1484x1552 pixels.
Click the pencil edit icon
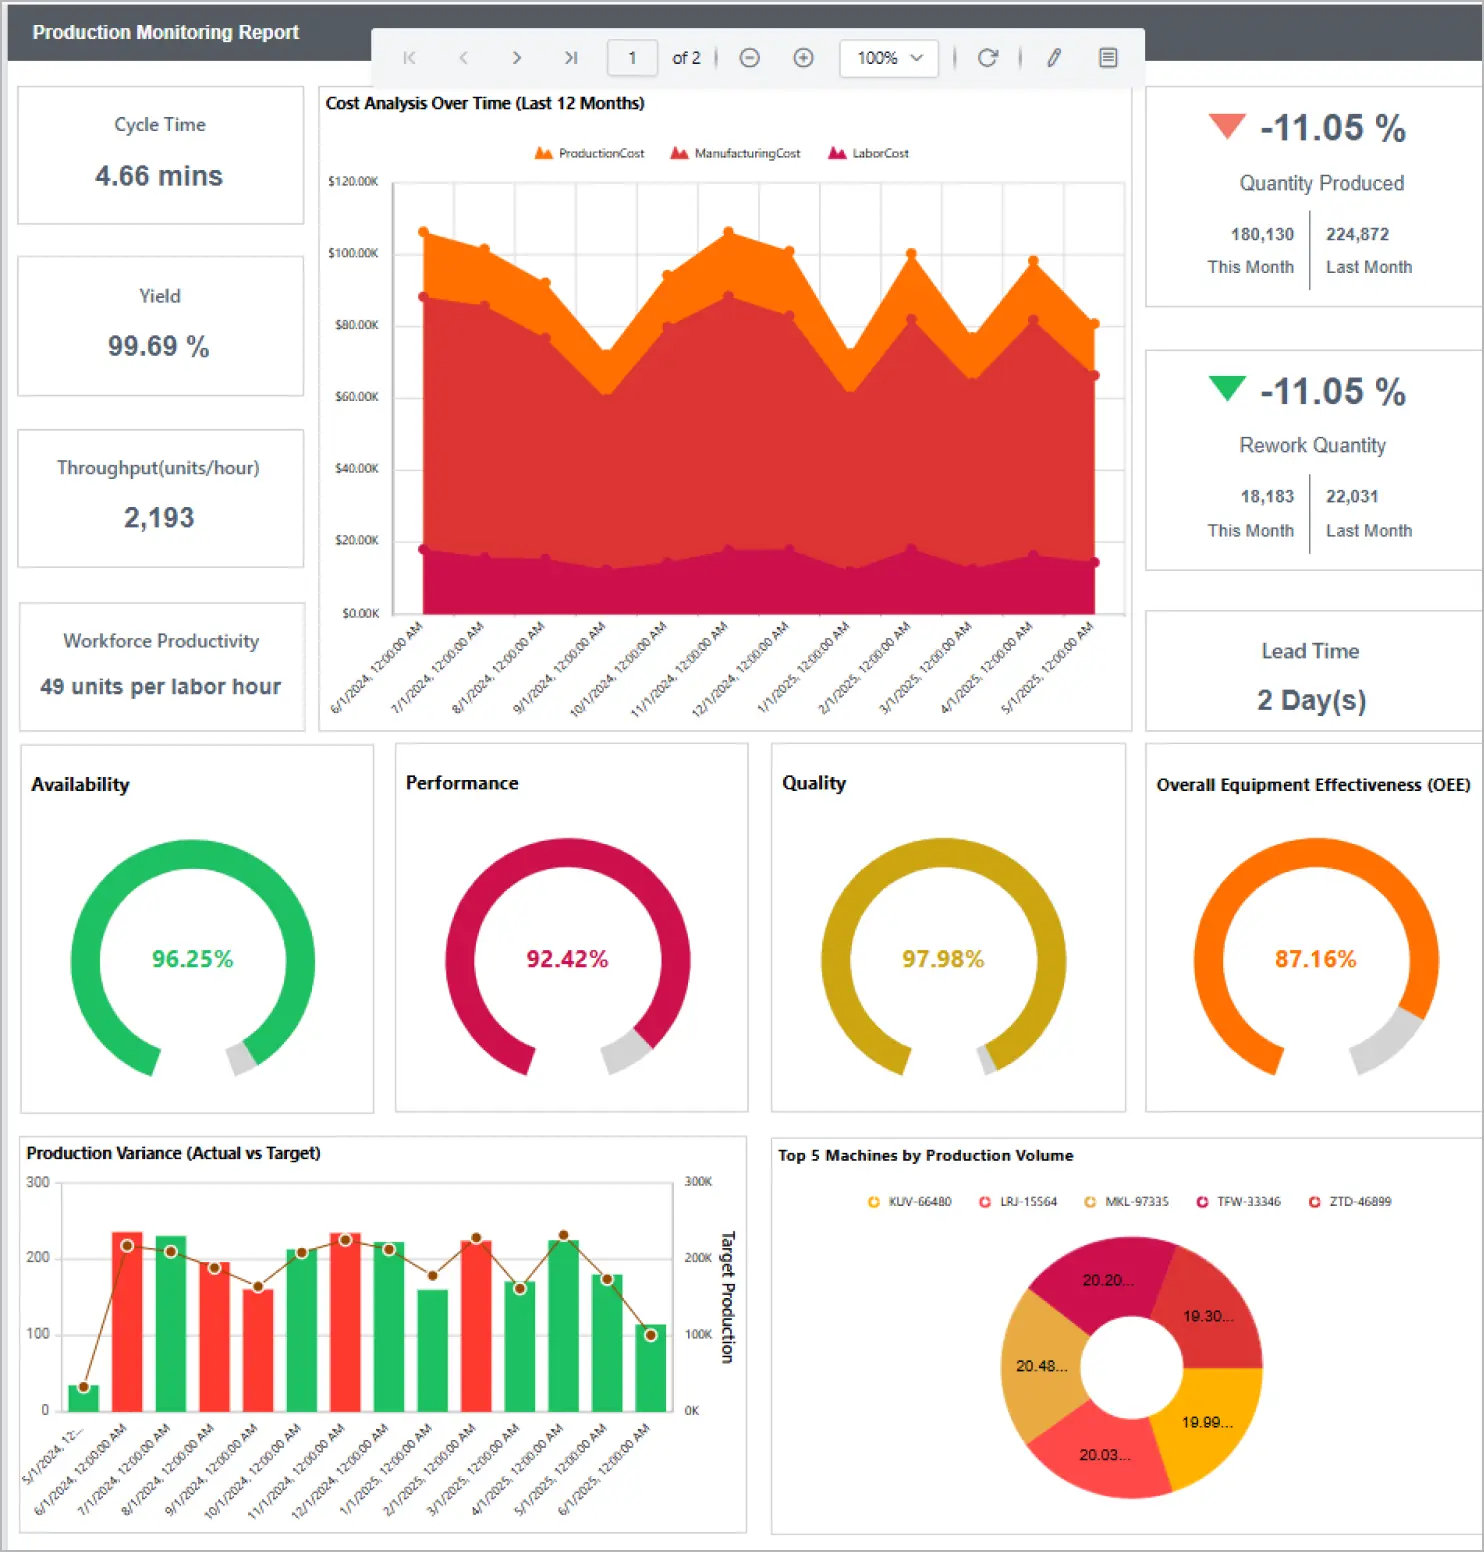tap(1054, 58)
